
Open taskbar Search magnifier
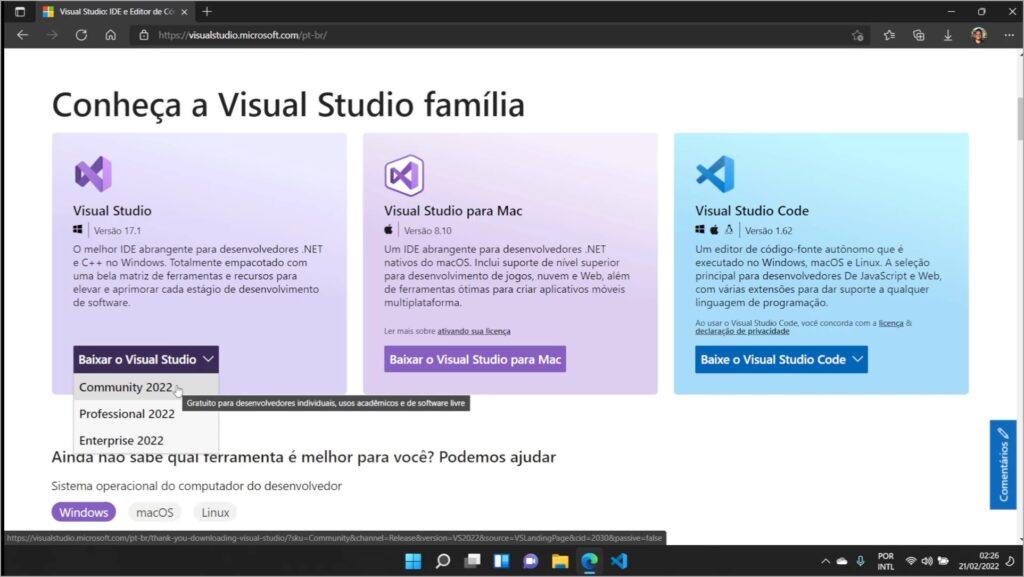443,561
